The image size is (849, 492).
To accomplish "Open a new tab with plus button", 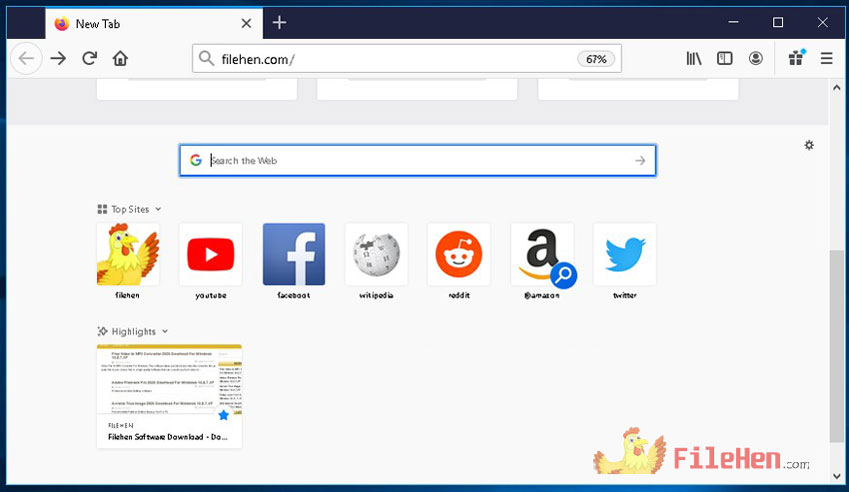I will coord(279,23).
